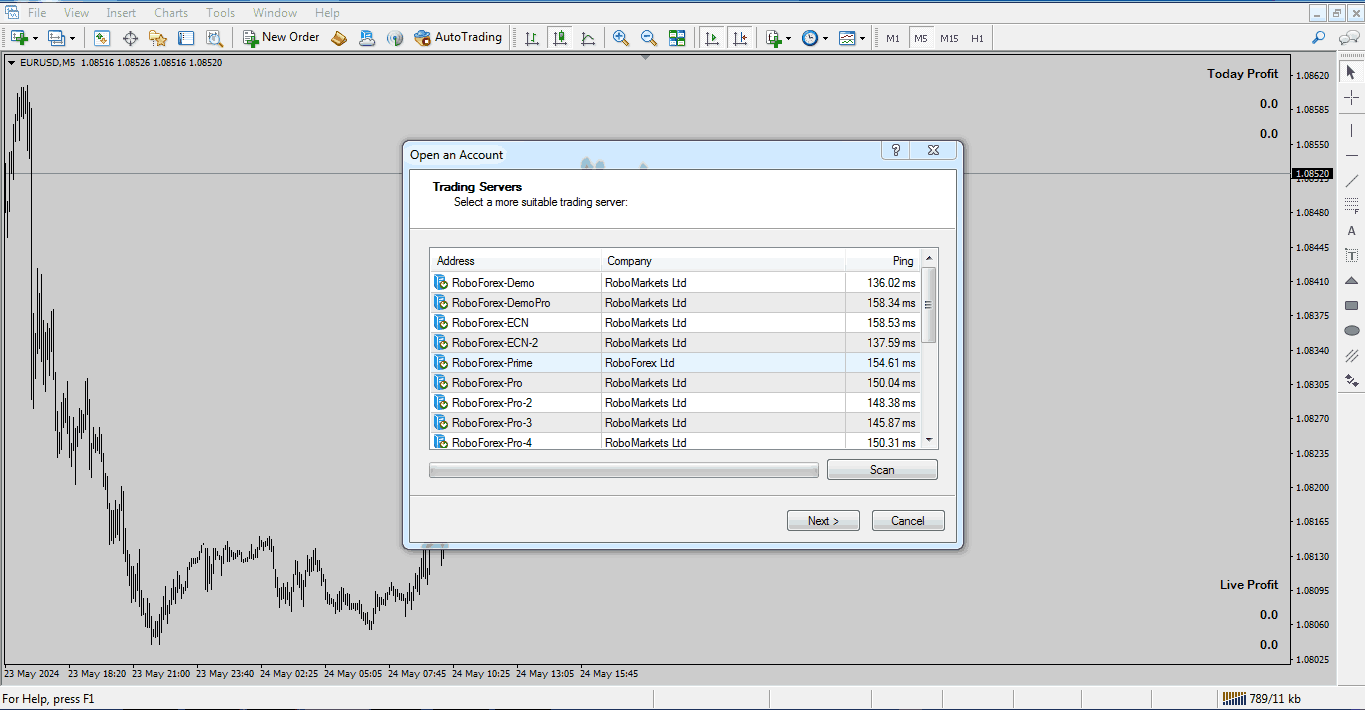Screen dimensions: 1365x710
Task: Toggle the AutoTrading button
Action: click(458, 38)
